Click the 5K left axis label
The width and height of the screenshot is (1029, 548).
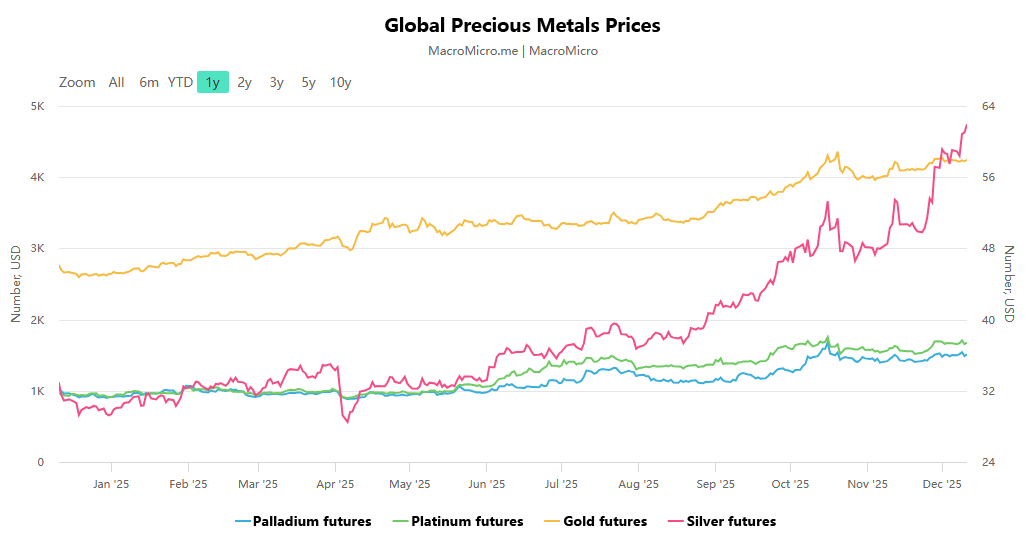(36, 106)
